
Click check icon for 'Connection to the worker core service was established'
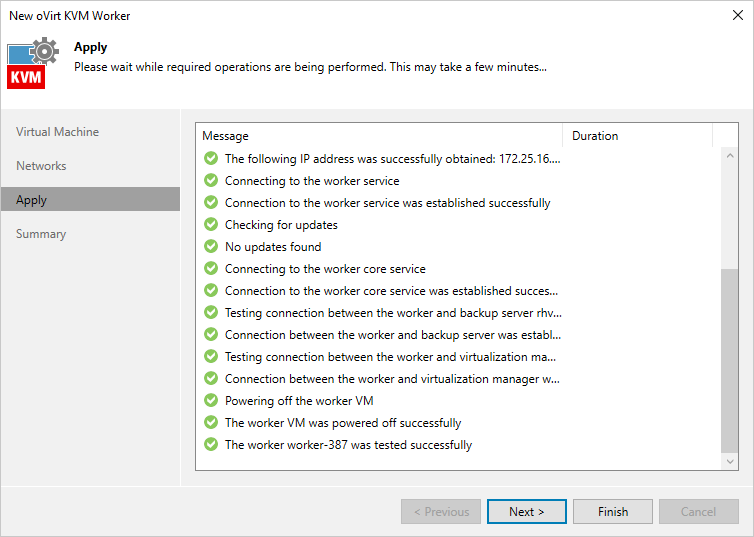tap(211, 290)
